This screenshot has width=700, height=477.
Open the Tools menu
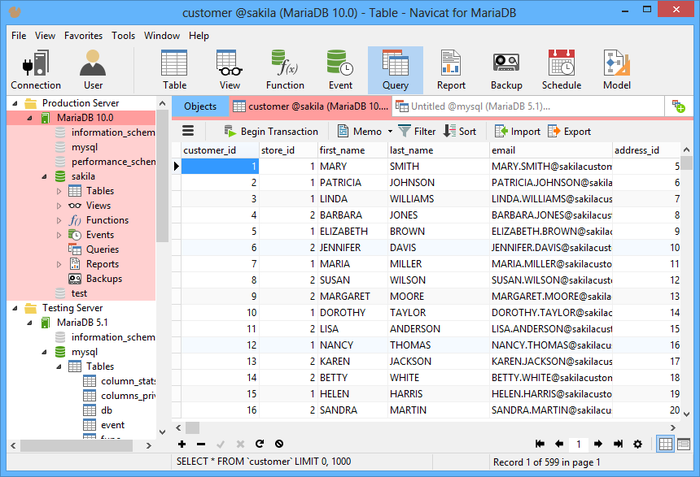click(123, 35)
